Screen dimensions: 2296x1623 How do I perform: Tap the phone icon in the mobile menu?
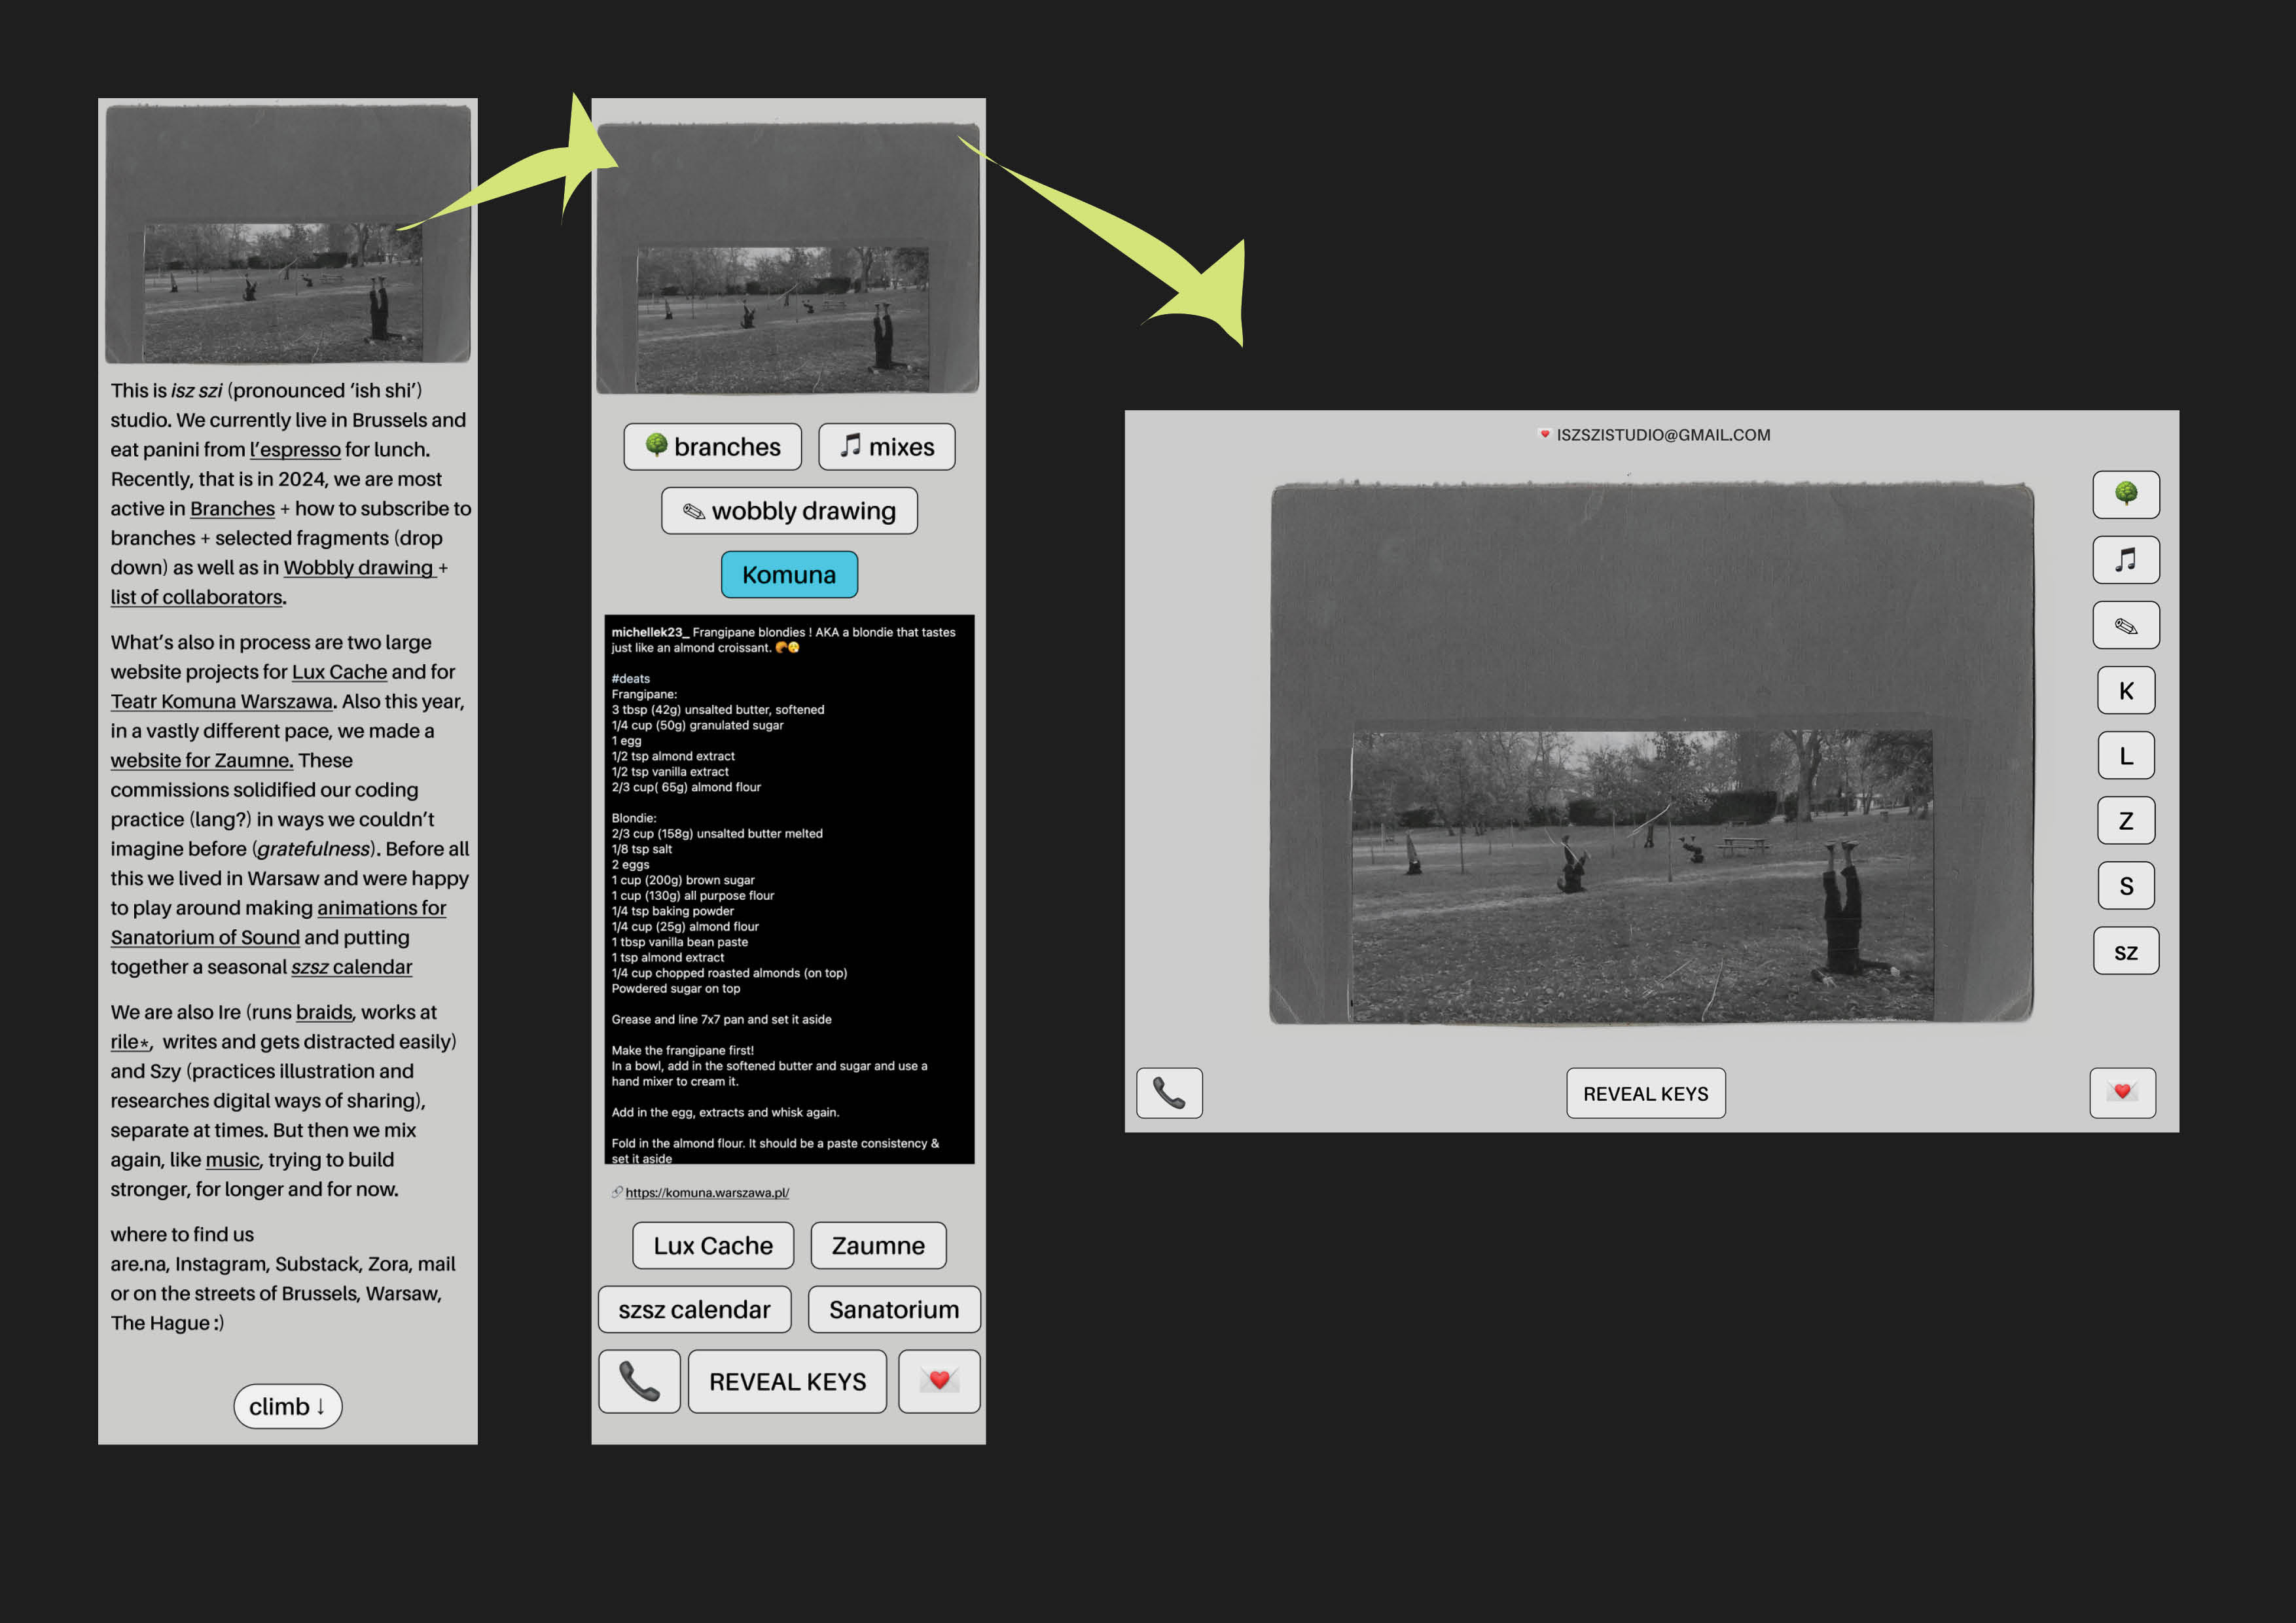(x=639, y=1381)
